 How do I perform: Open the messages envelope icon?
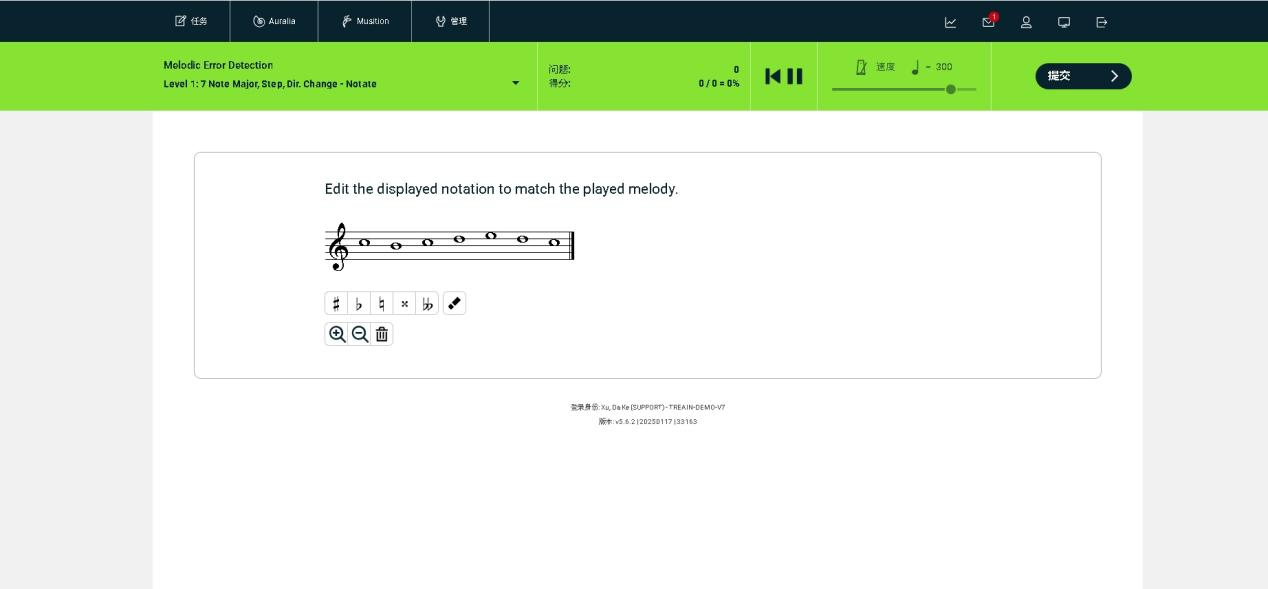click(x=989, y=22)
